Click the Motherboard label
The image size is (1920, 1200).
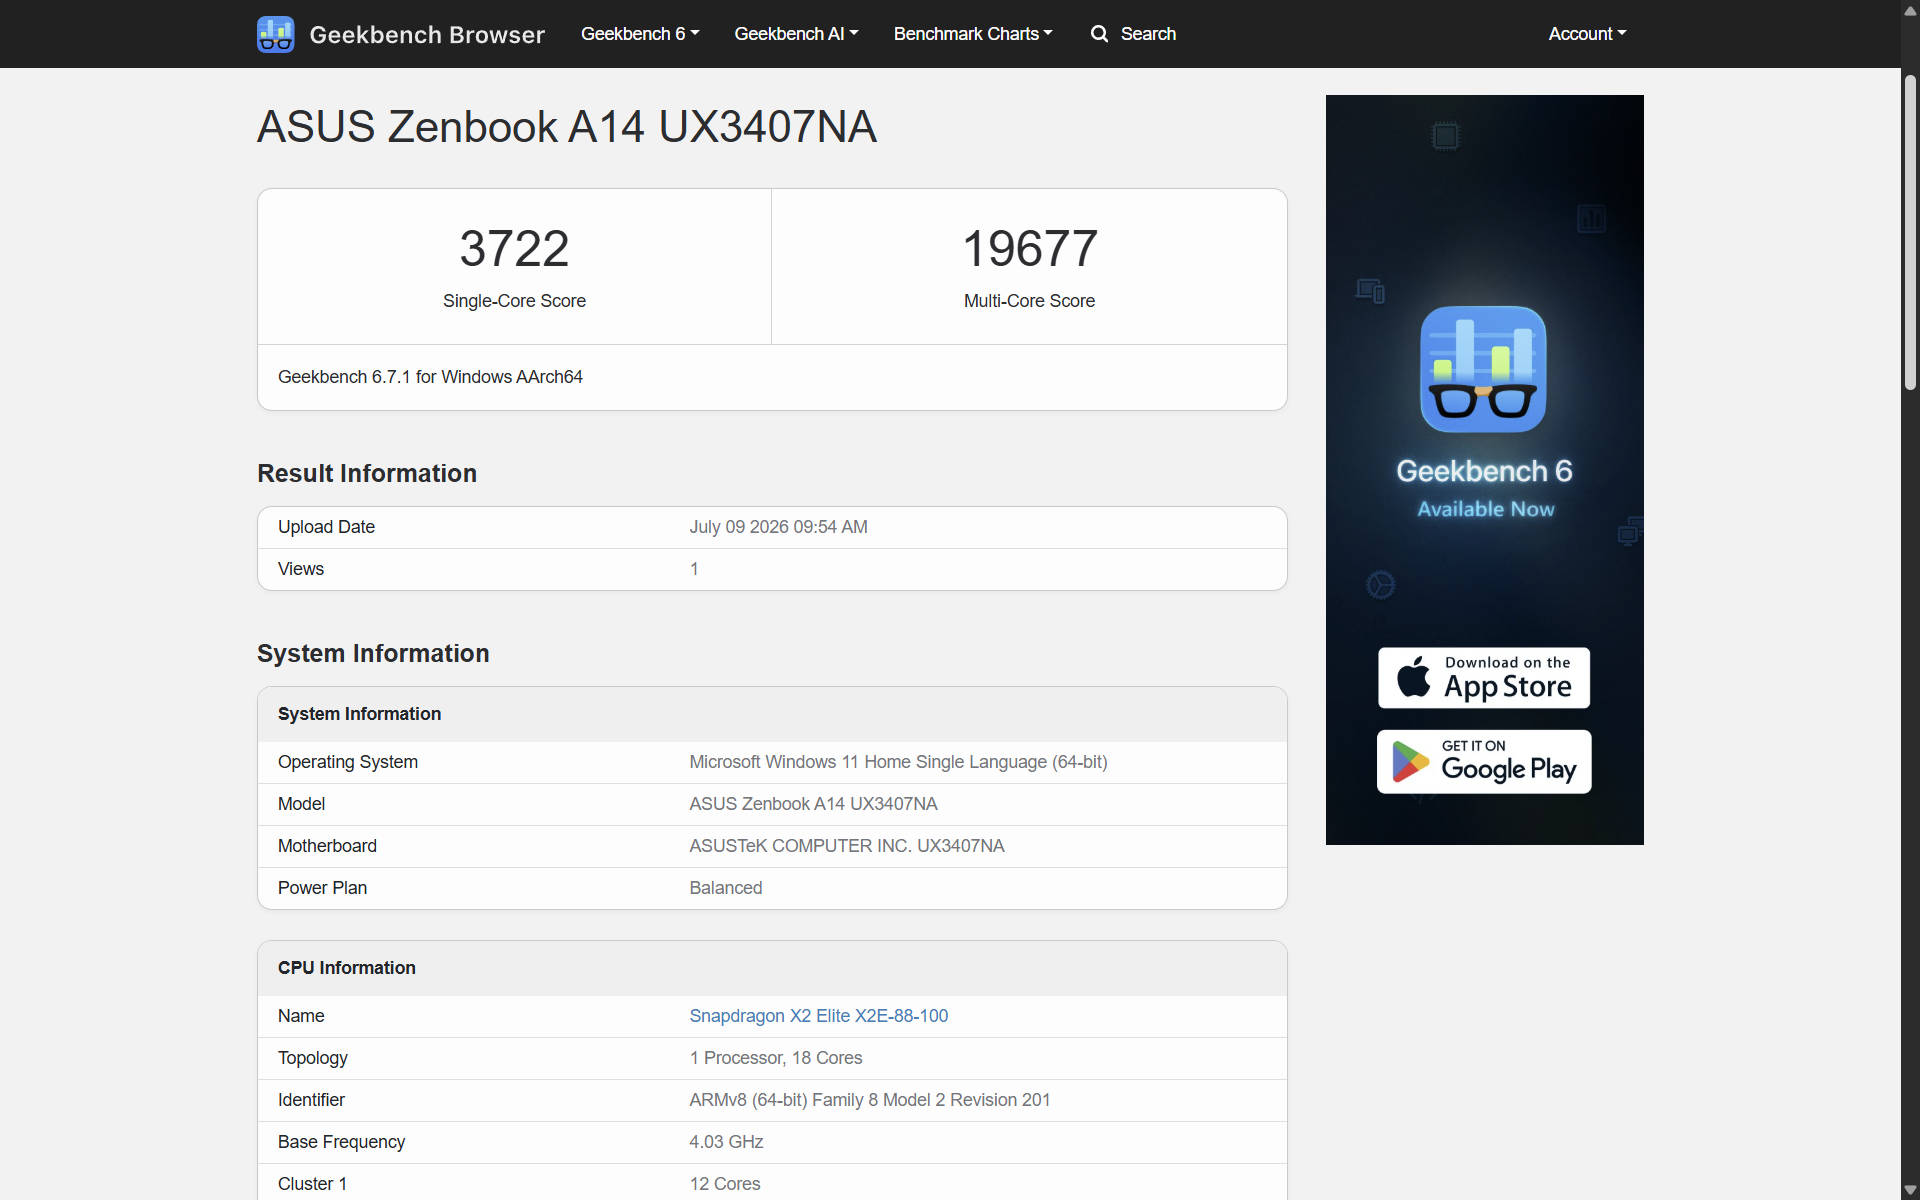pyautogui.click(x=327, y=846)
